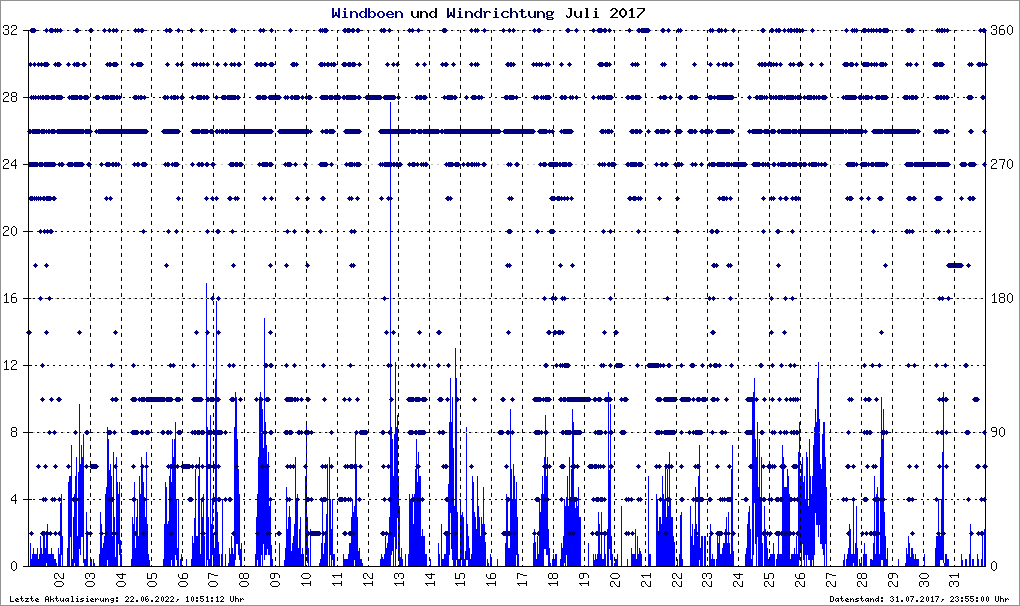
Task: Click the 90 label on right axis
Action: (x=999, y=433)
